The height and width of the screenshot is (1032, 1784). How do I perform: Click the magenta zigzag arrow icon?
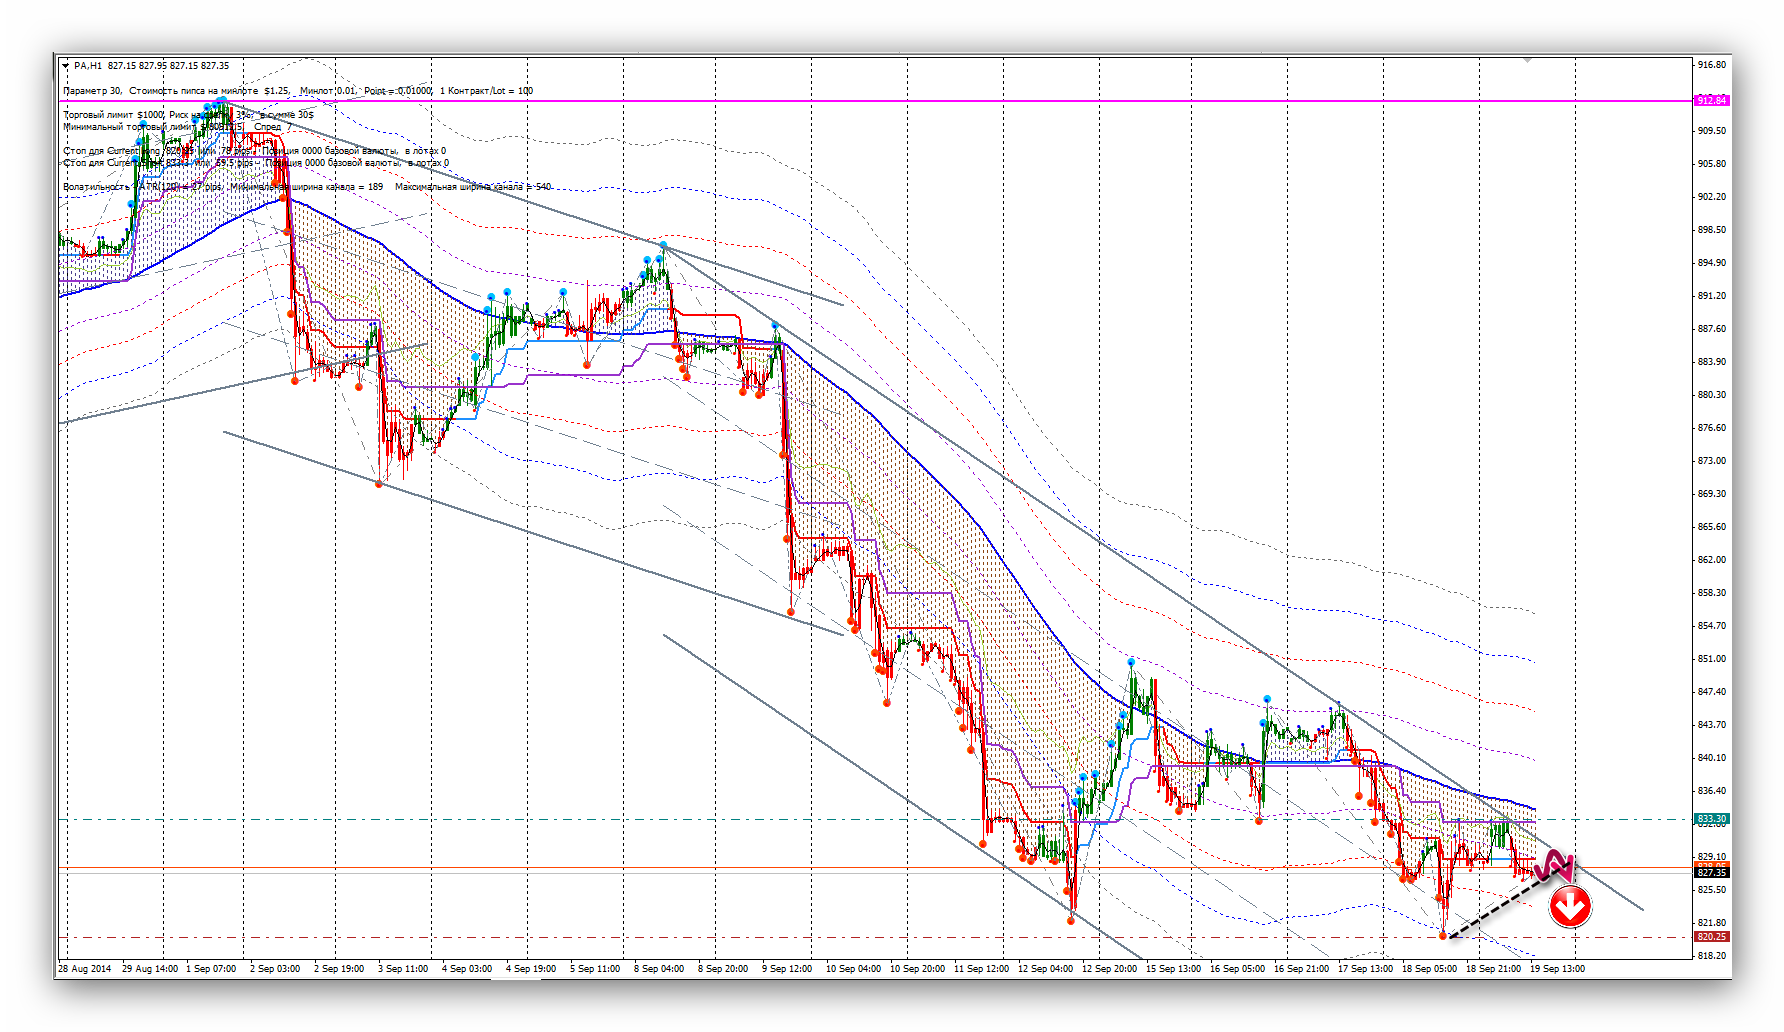point(1553,866)
